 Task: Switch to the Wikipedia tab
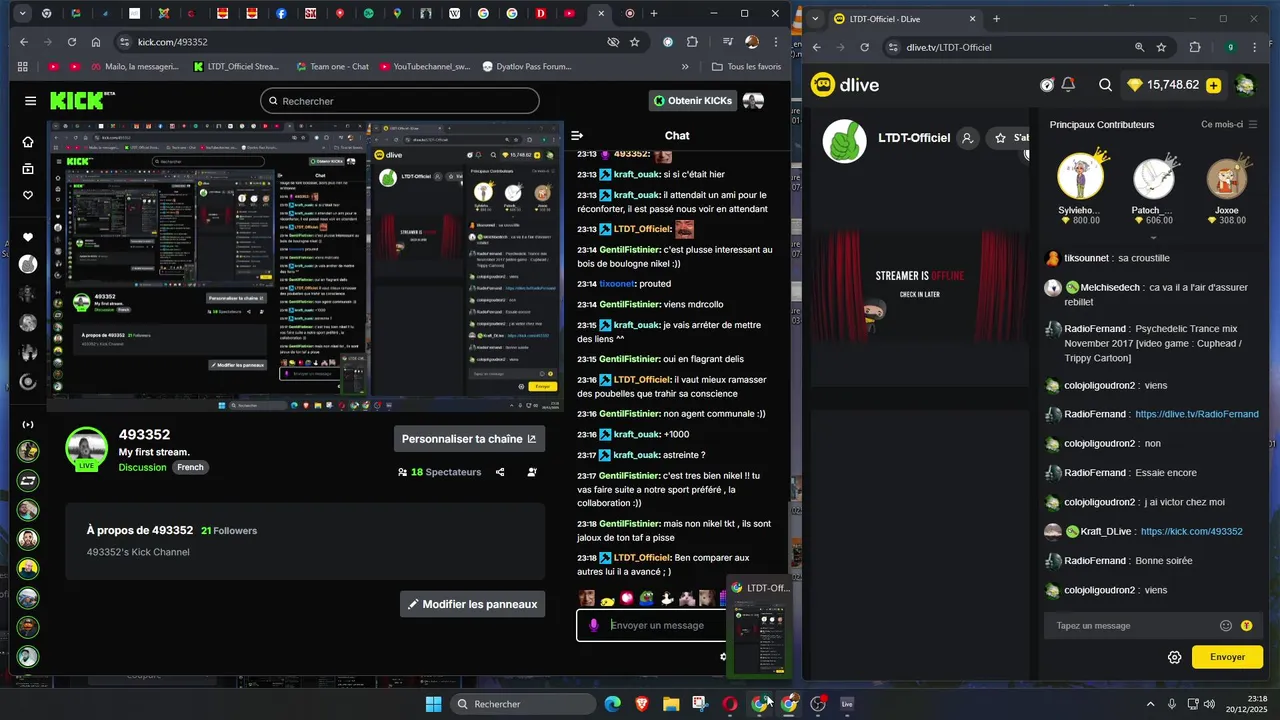(455, 14)
